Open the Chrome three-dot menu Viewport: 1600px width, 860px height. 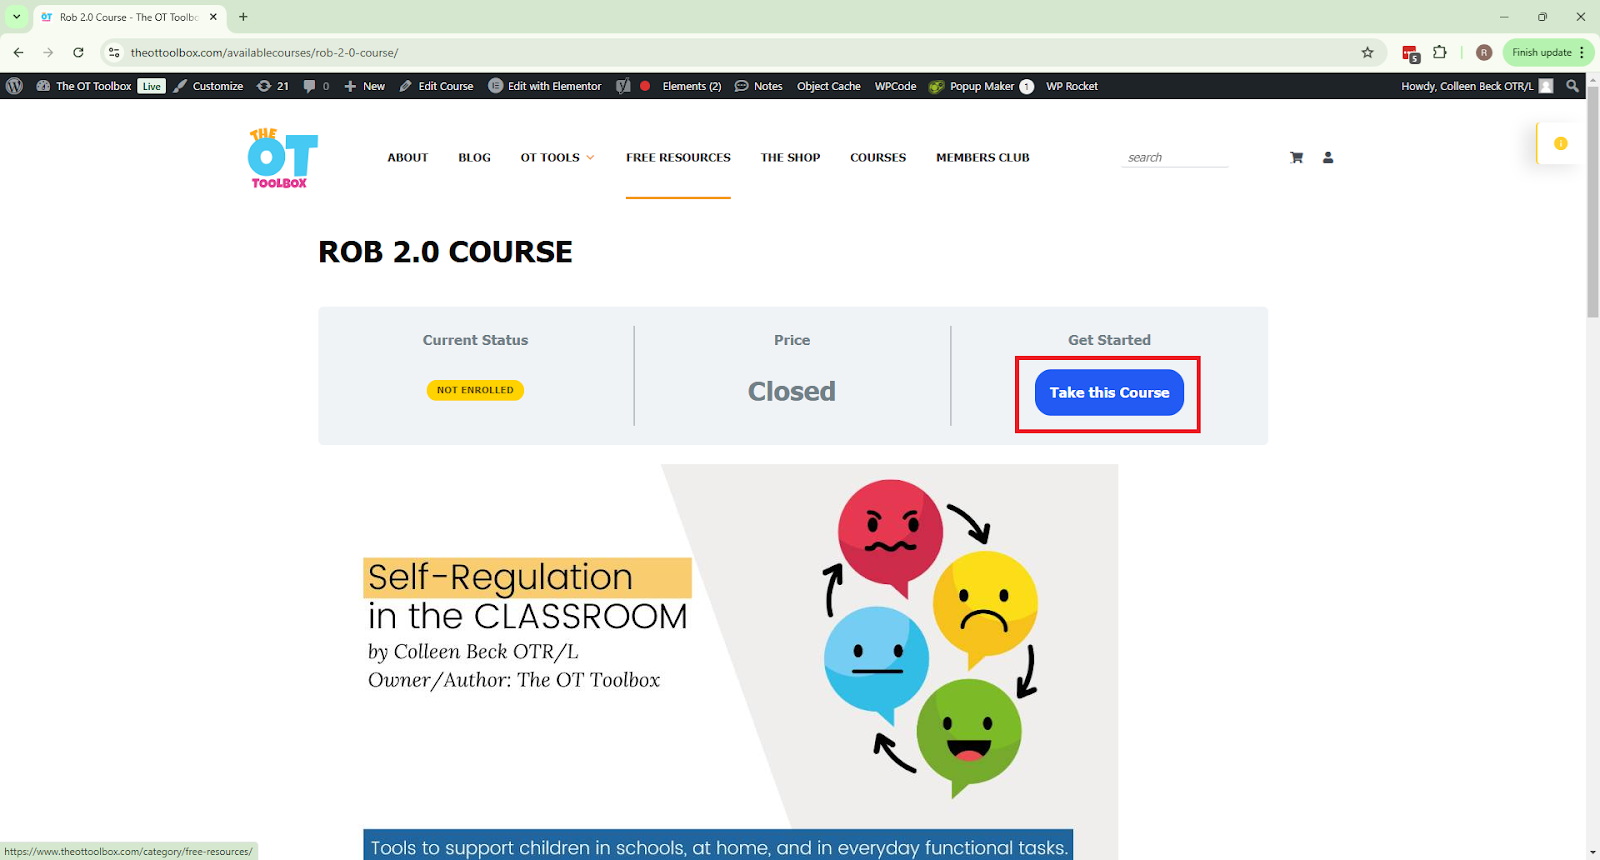pyautogui.click(x=1582, y=52)
